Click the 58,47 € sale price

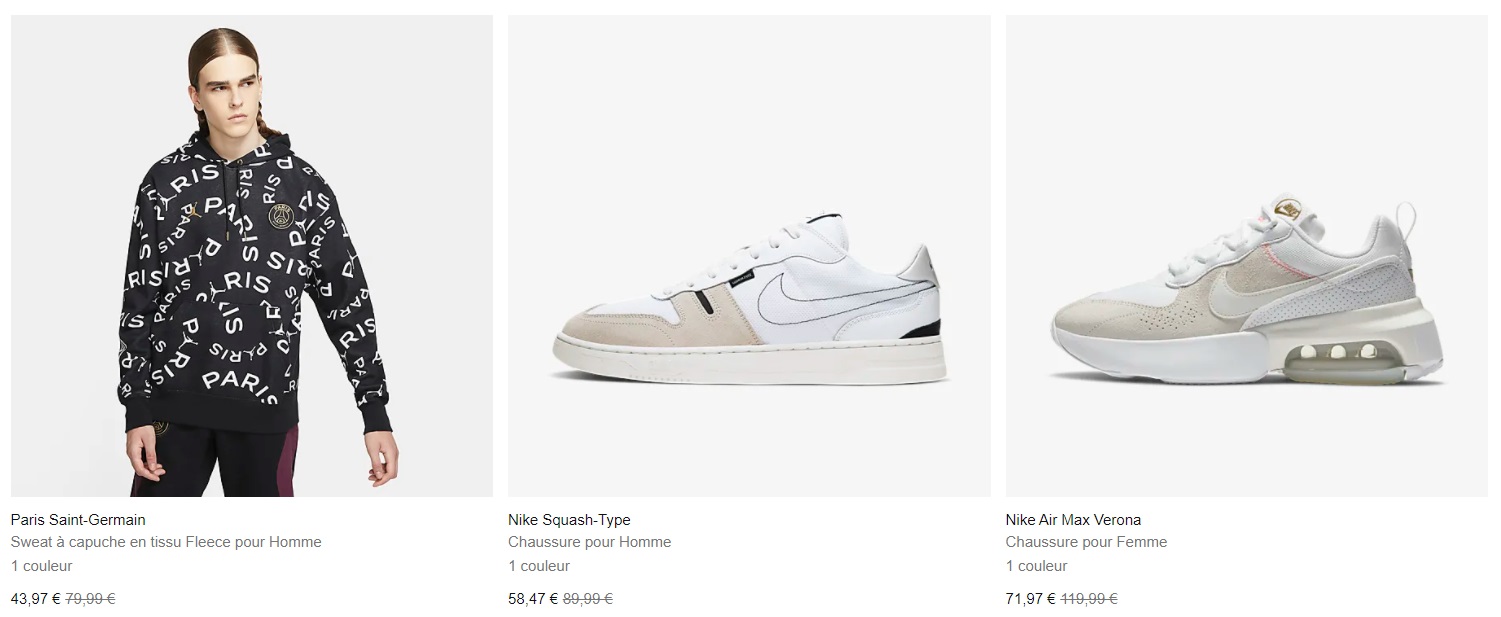(x=533, y=599)
